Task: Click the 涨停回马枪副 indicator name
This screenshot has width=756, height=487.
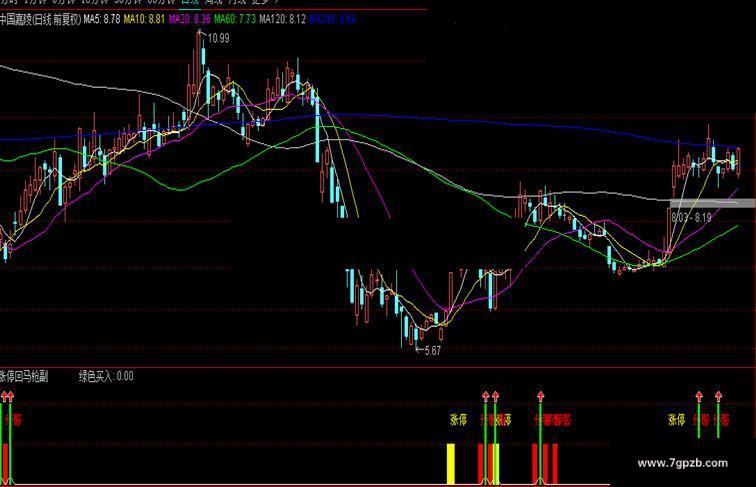Action: [24, 377]
